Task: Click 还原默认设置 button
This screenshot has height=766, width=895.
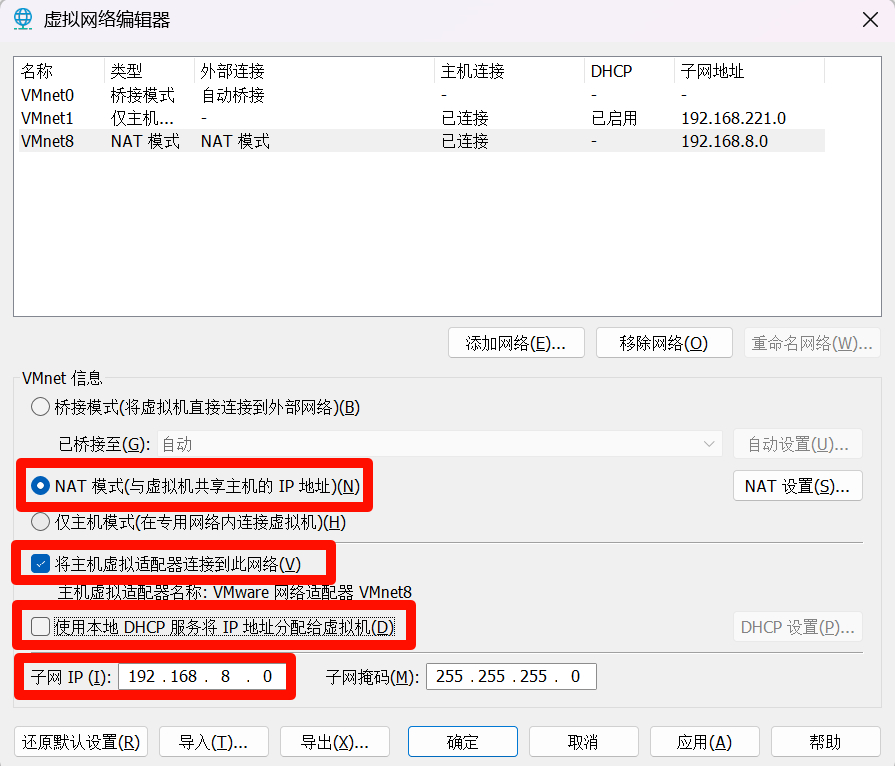Action: [x=82, y=742]
